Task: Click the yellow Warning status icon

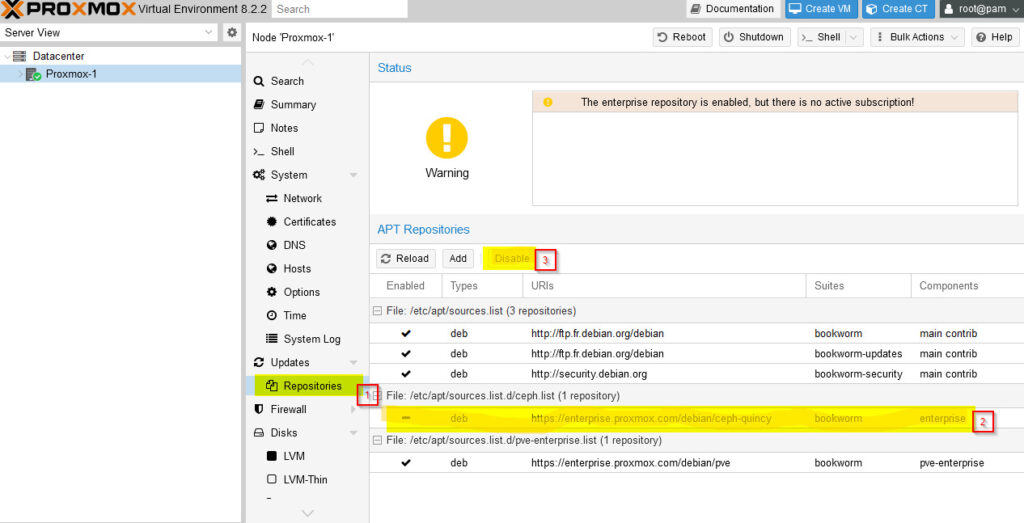Action: pyautogui.click(x=447, y=138)
